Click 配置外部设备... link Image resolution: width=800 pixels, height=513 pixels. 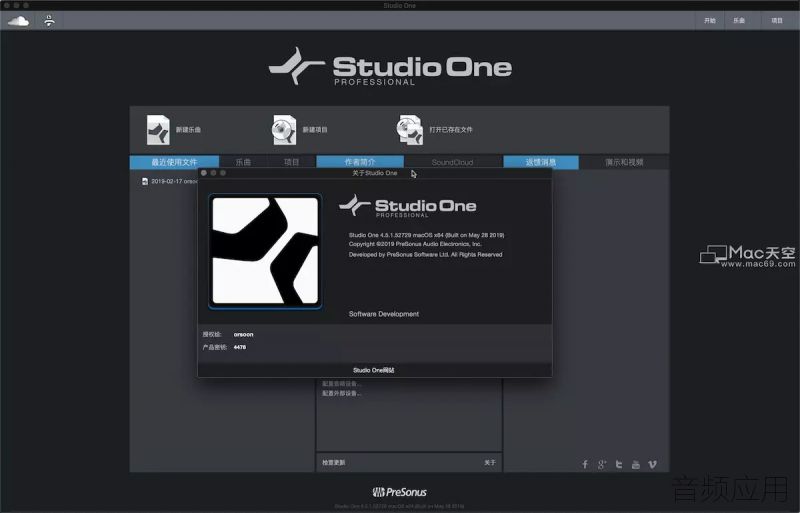coord(341,394)
